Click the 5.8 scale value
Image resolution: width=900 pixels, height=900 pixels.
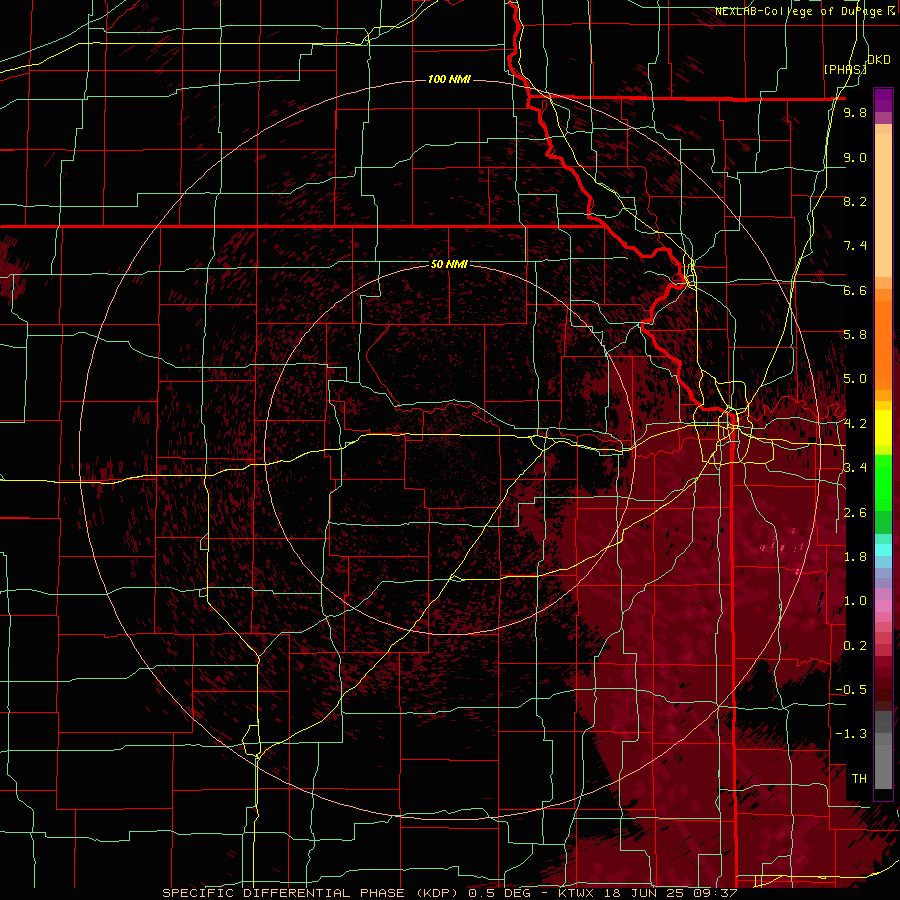pos(855,335)
